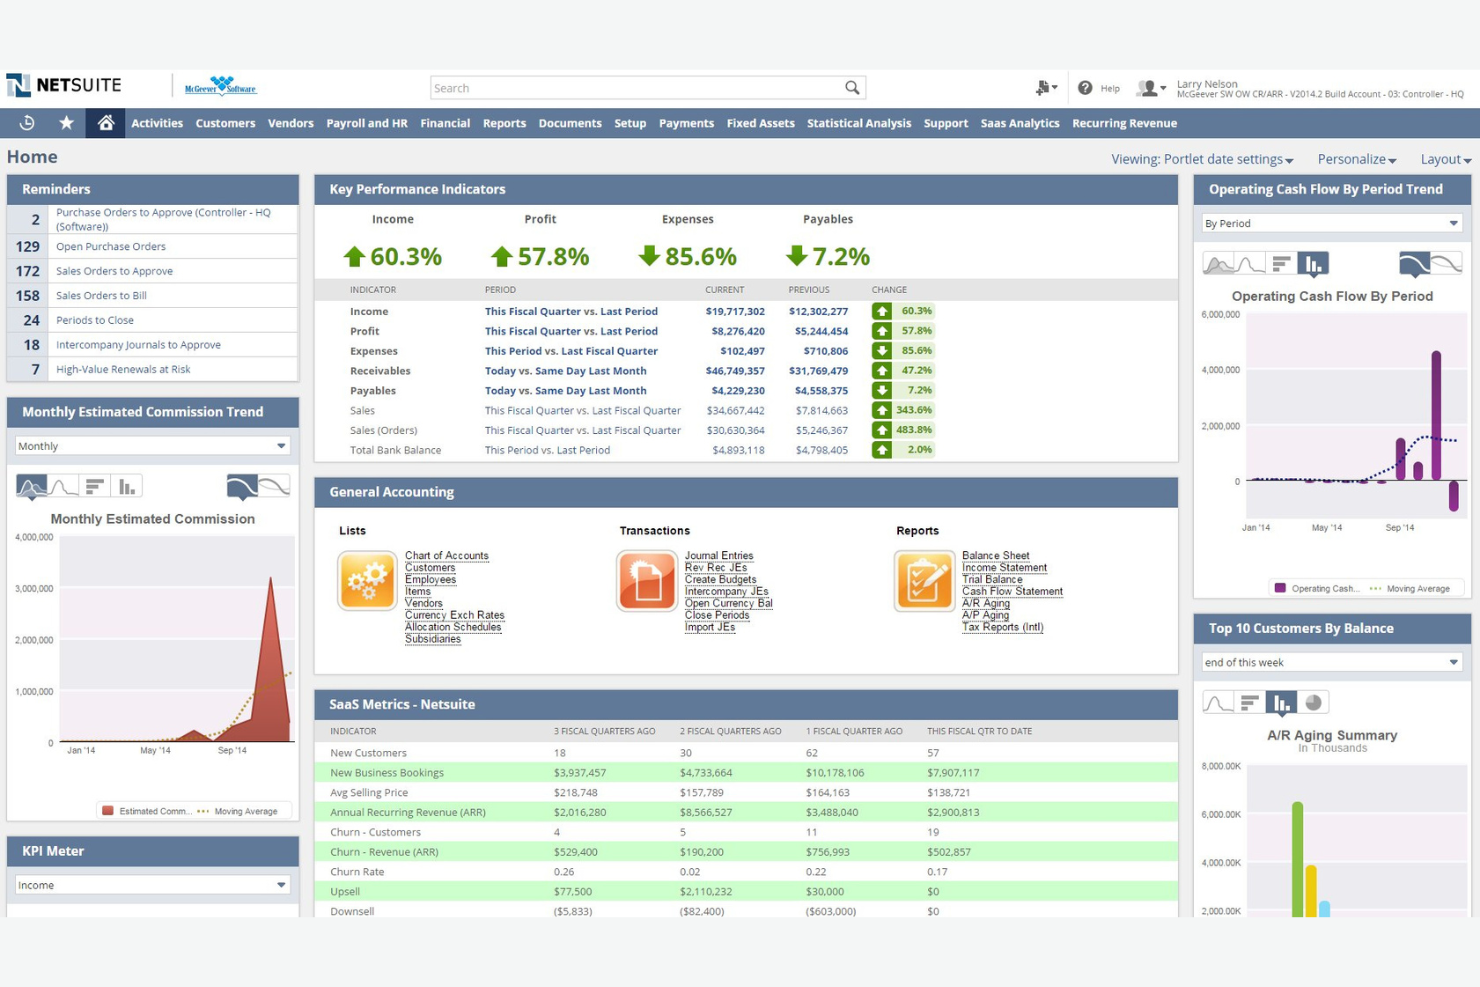Viewport: 1480px width, 987px height.
Task: Open the General Accounting Transactions icon
Action: tap(647, 580)
